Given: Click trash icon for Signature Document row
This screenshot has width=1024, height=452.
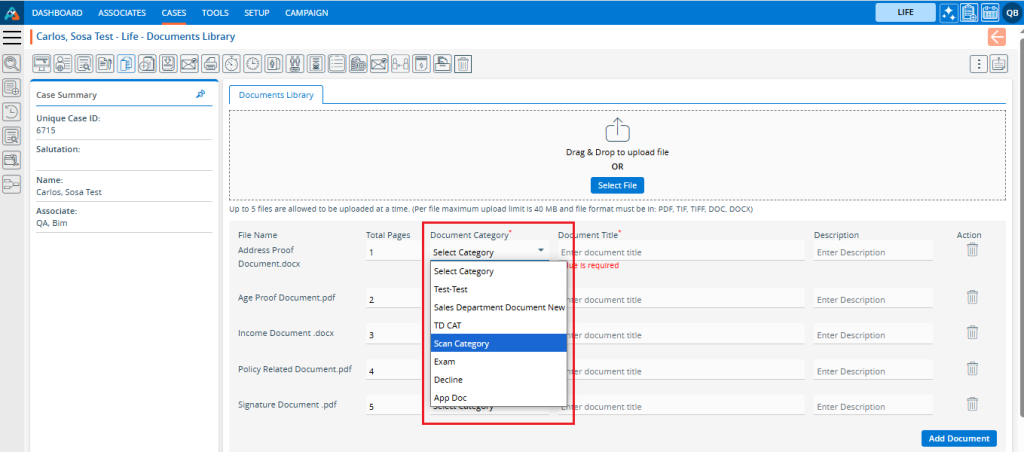Looking at the screenshot, I should coord(971,404).
